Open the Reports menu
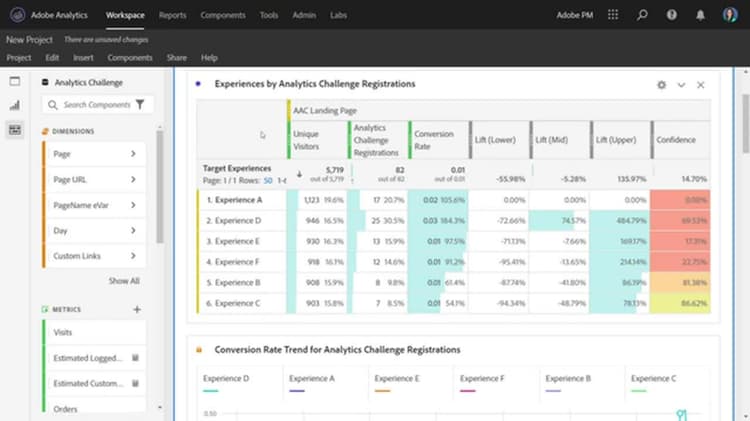The height and width of the screenshot is (421, 750). coord(172,15)
